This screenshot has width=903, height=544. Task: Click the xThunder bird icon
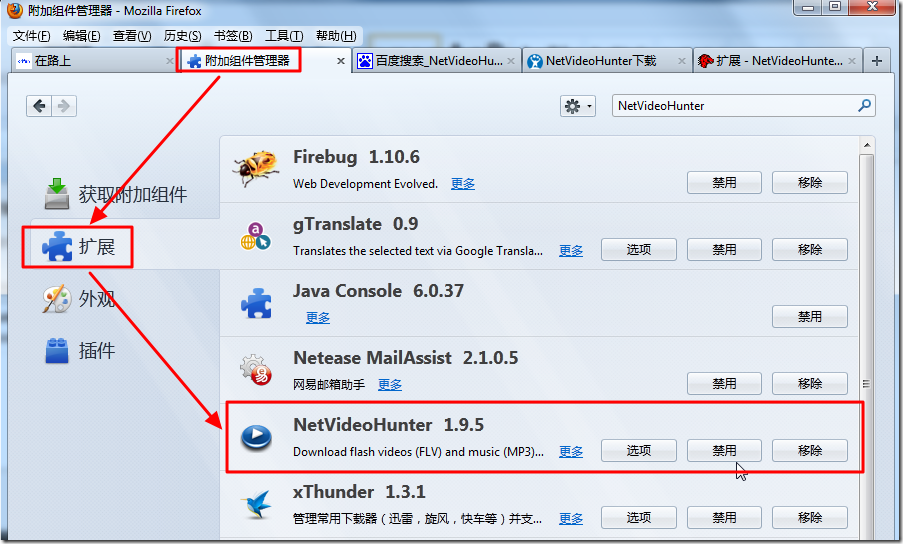pyautogui.click(x=256, y=504)
